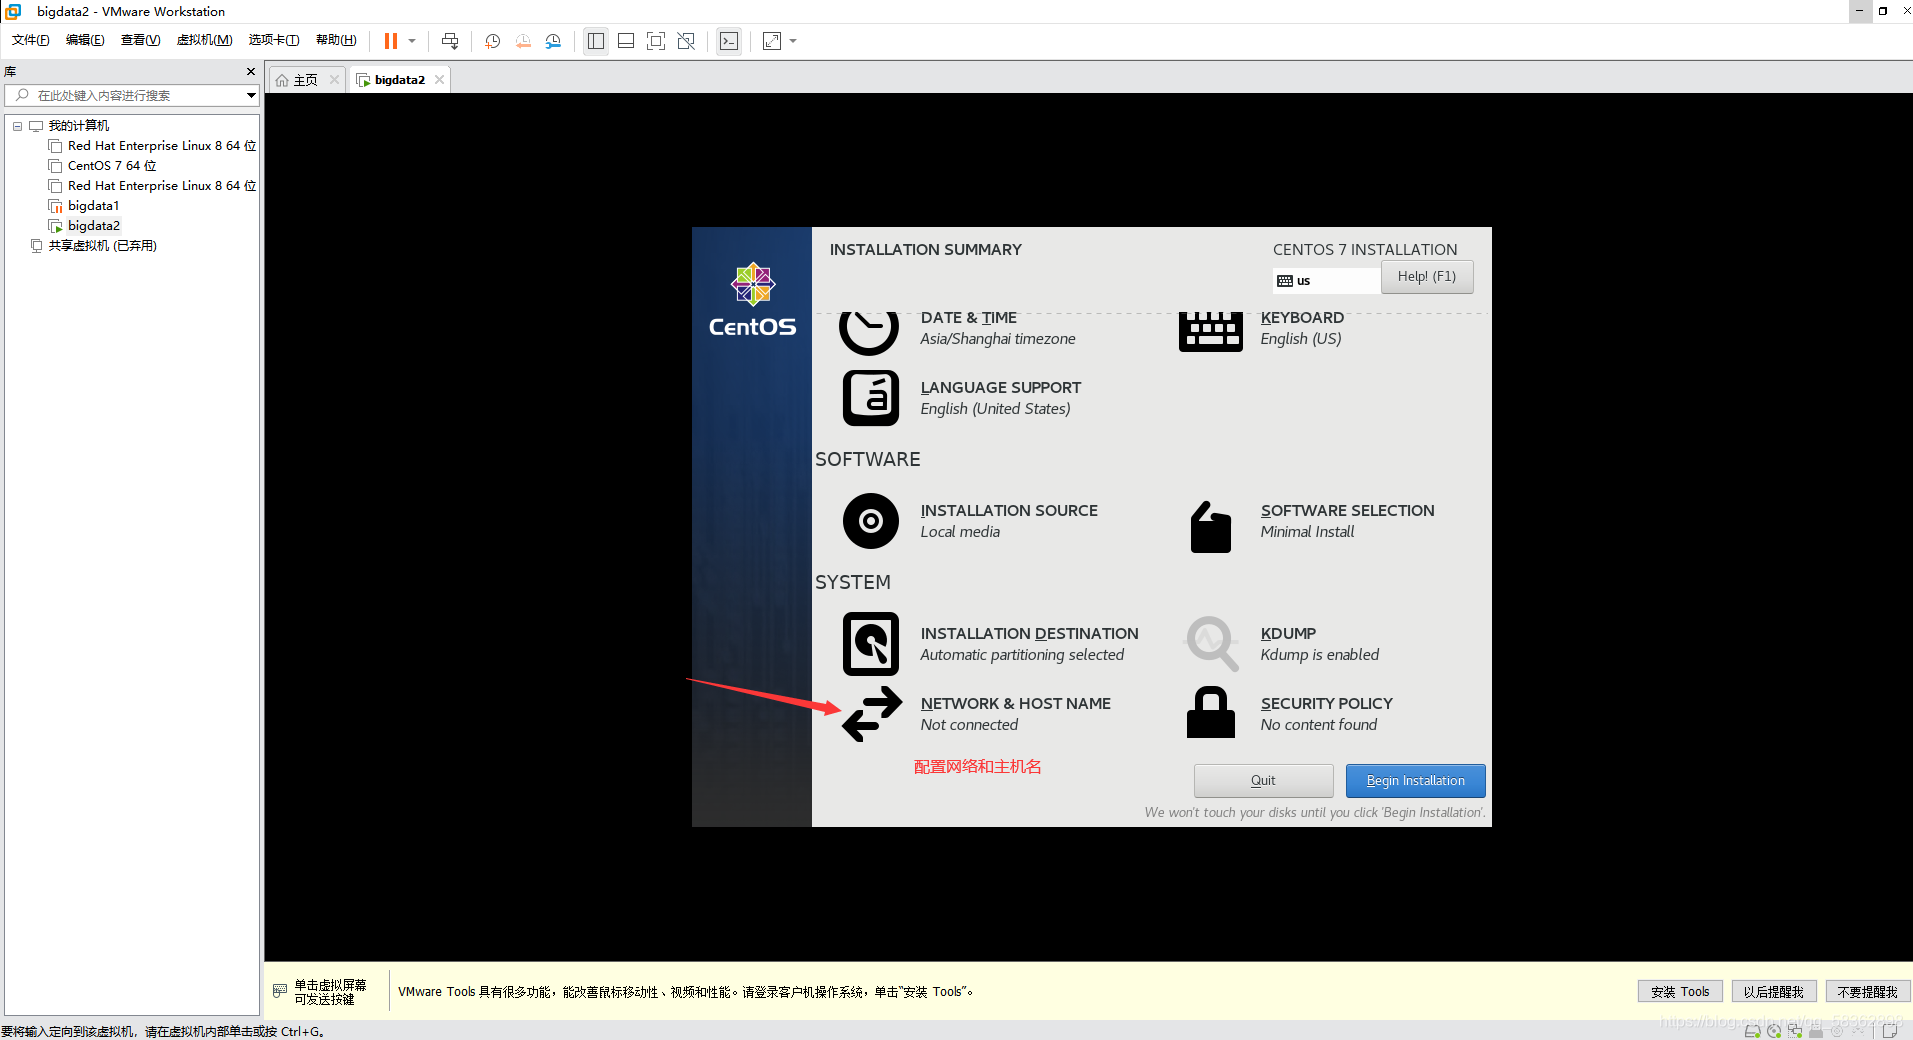The width and height of the screenshot is (1913, 1040).
Task: Collapse the 我的计算机 tree node
Action: coord(17,126)
